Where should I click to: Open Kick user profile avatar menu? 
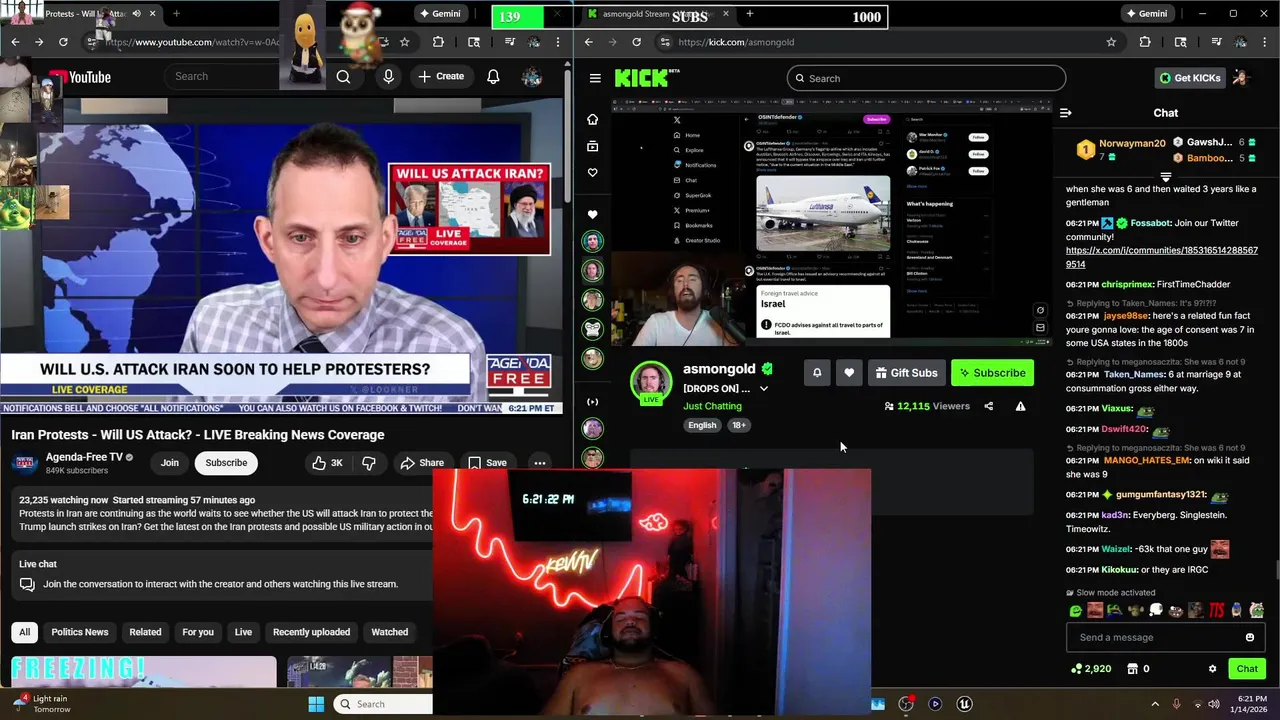click(x=1241, y=78)
